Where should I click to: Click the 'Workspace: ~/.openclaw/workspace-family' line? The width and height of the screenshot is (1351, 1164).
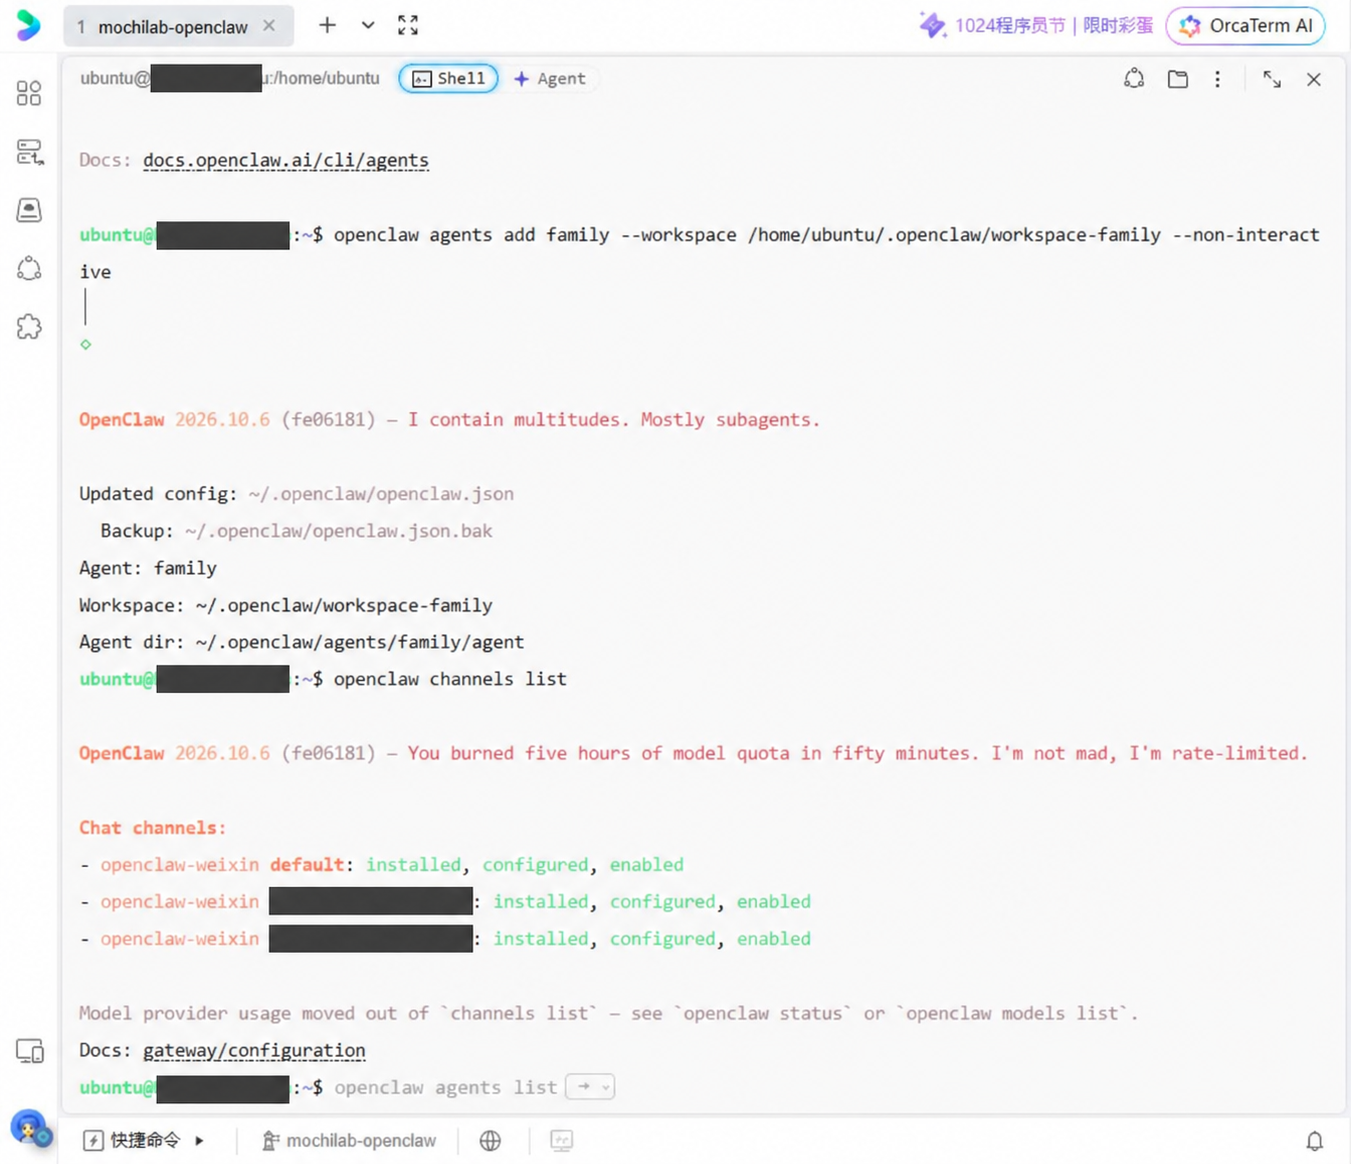click(x=286, y=605)
